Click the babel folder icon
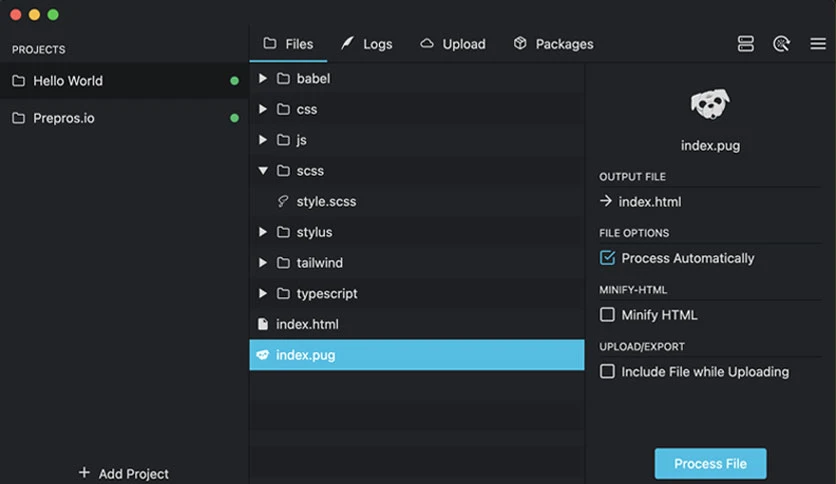 point(283,78)
